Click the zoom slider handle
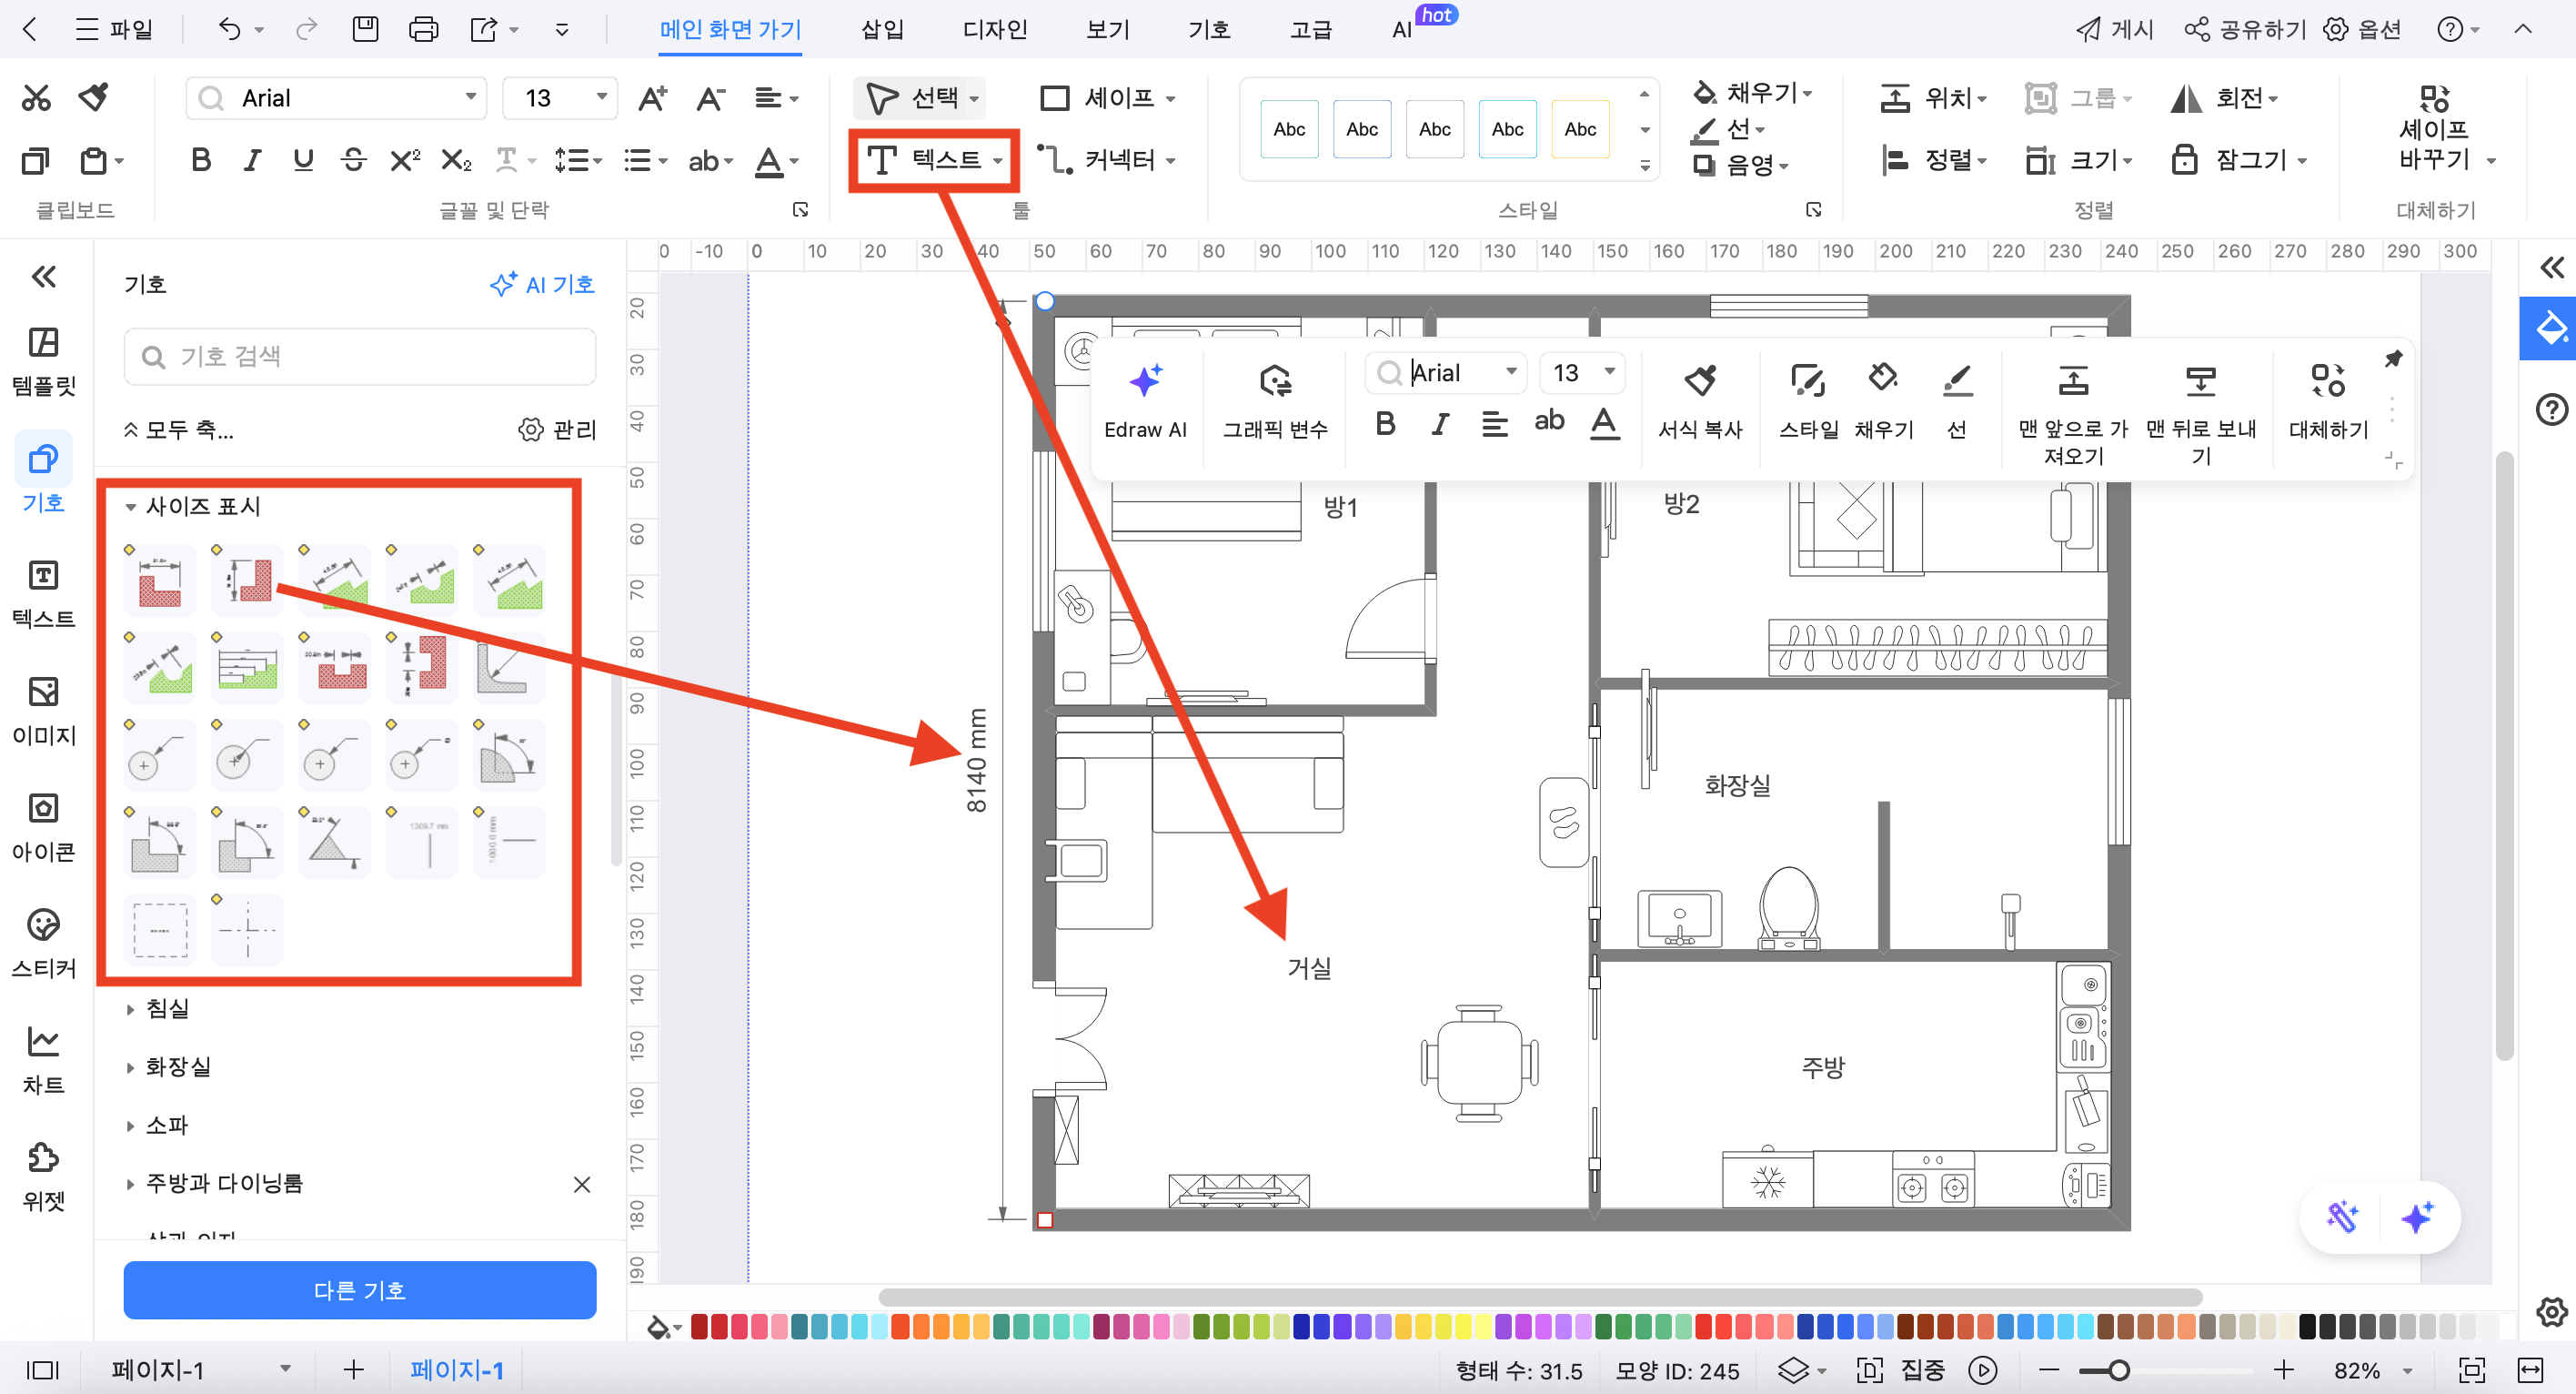 [x=2118, y=1369]
